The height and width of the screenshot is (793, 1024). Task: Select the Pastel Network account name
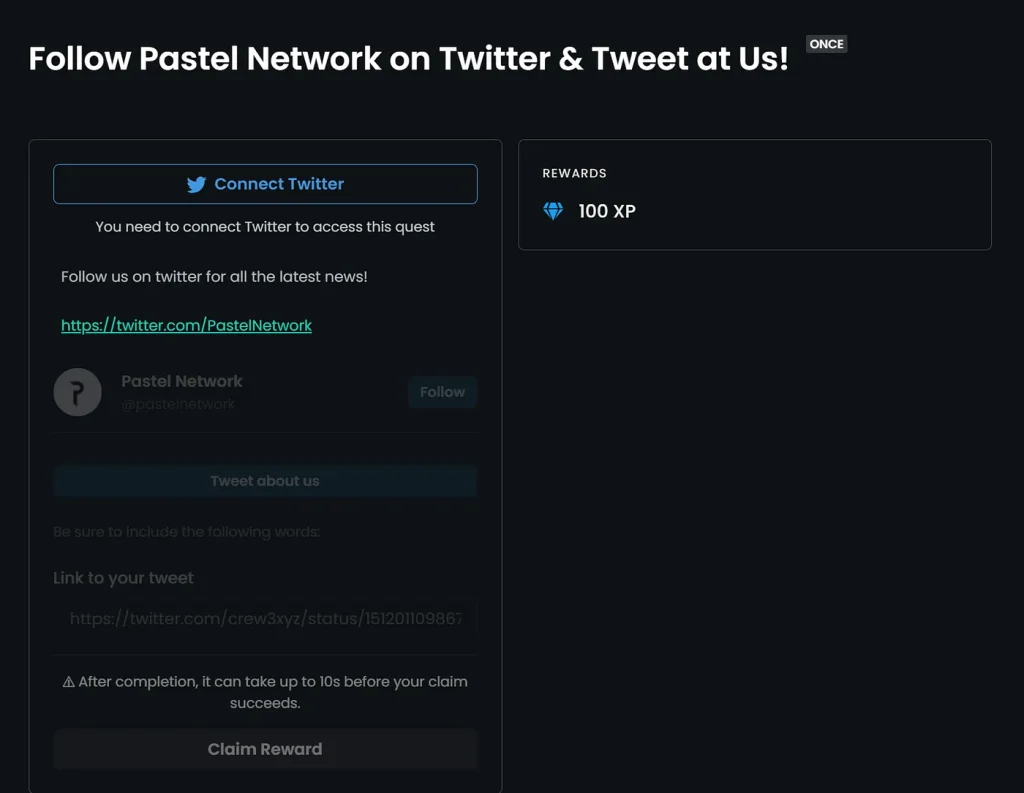[x=182, y=381]
